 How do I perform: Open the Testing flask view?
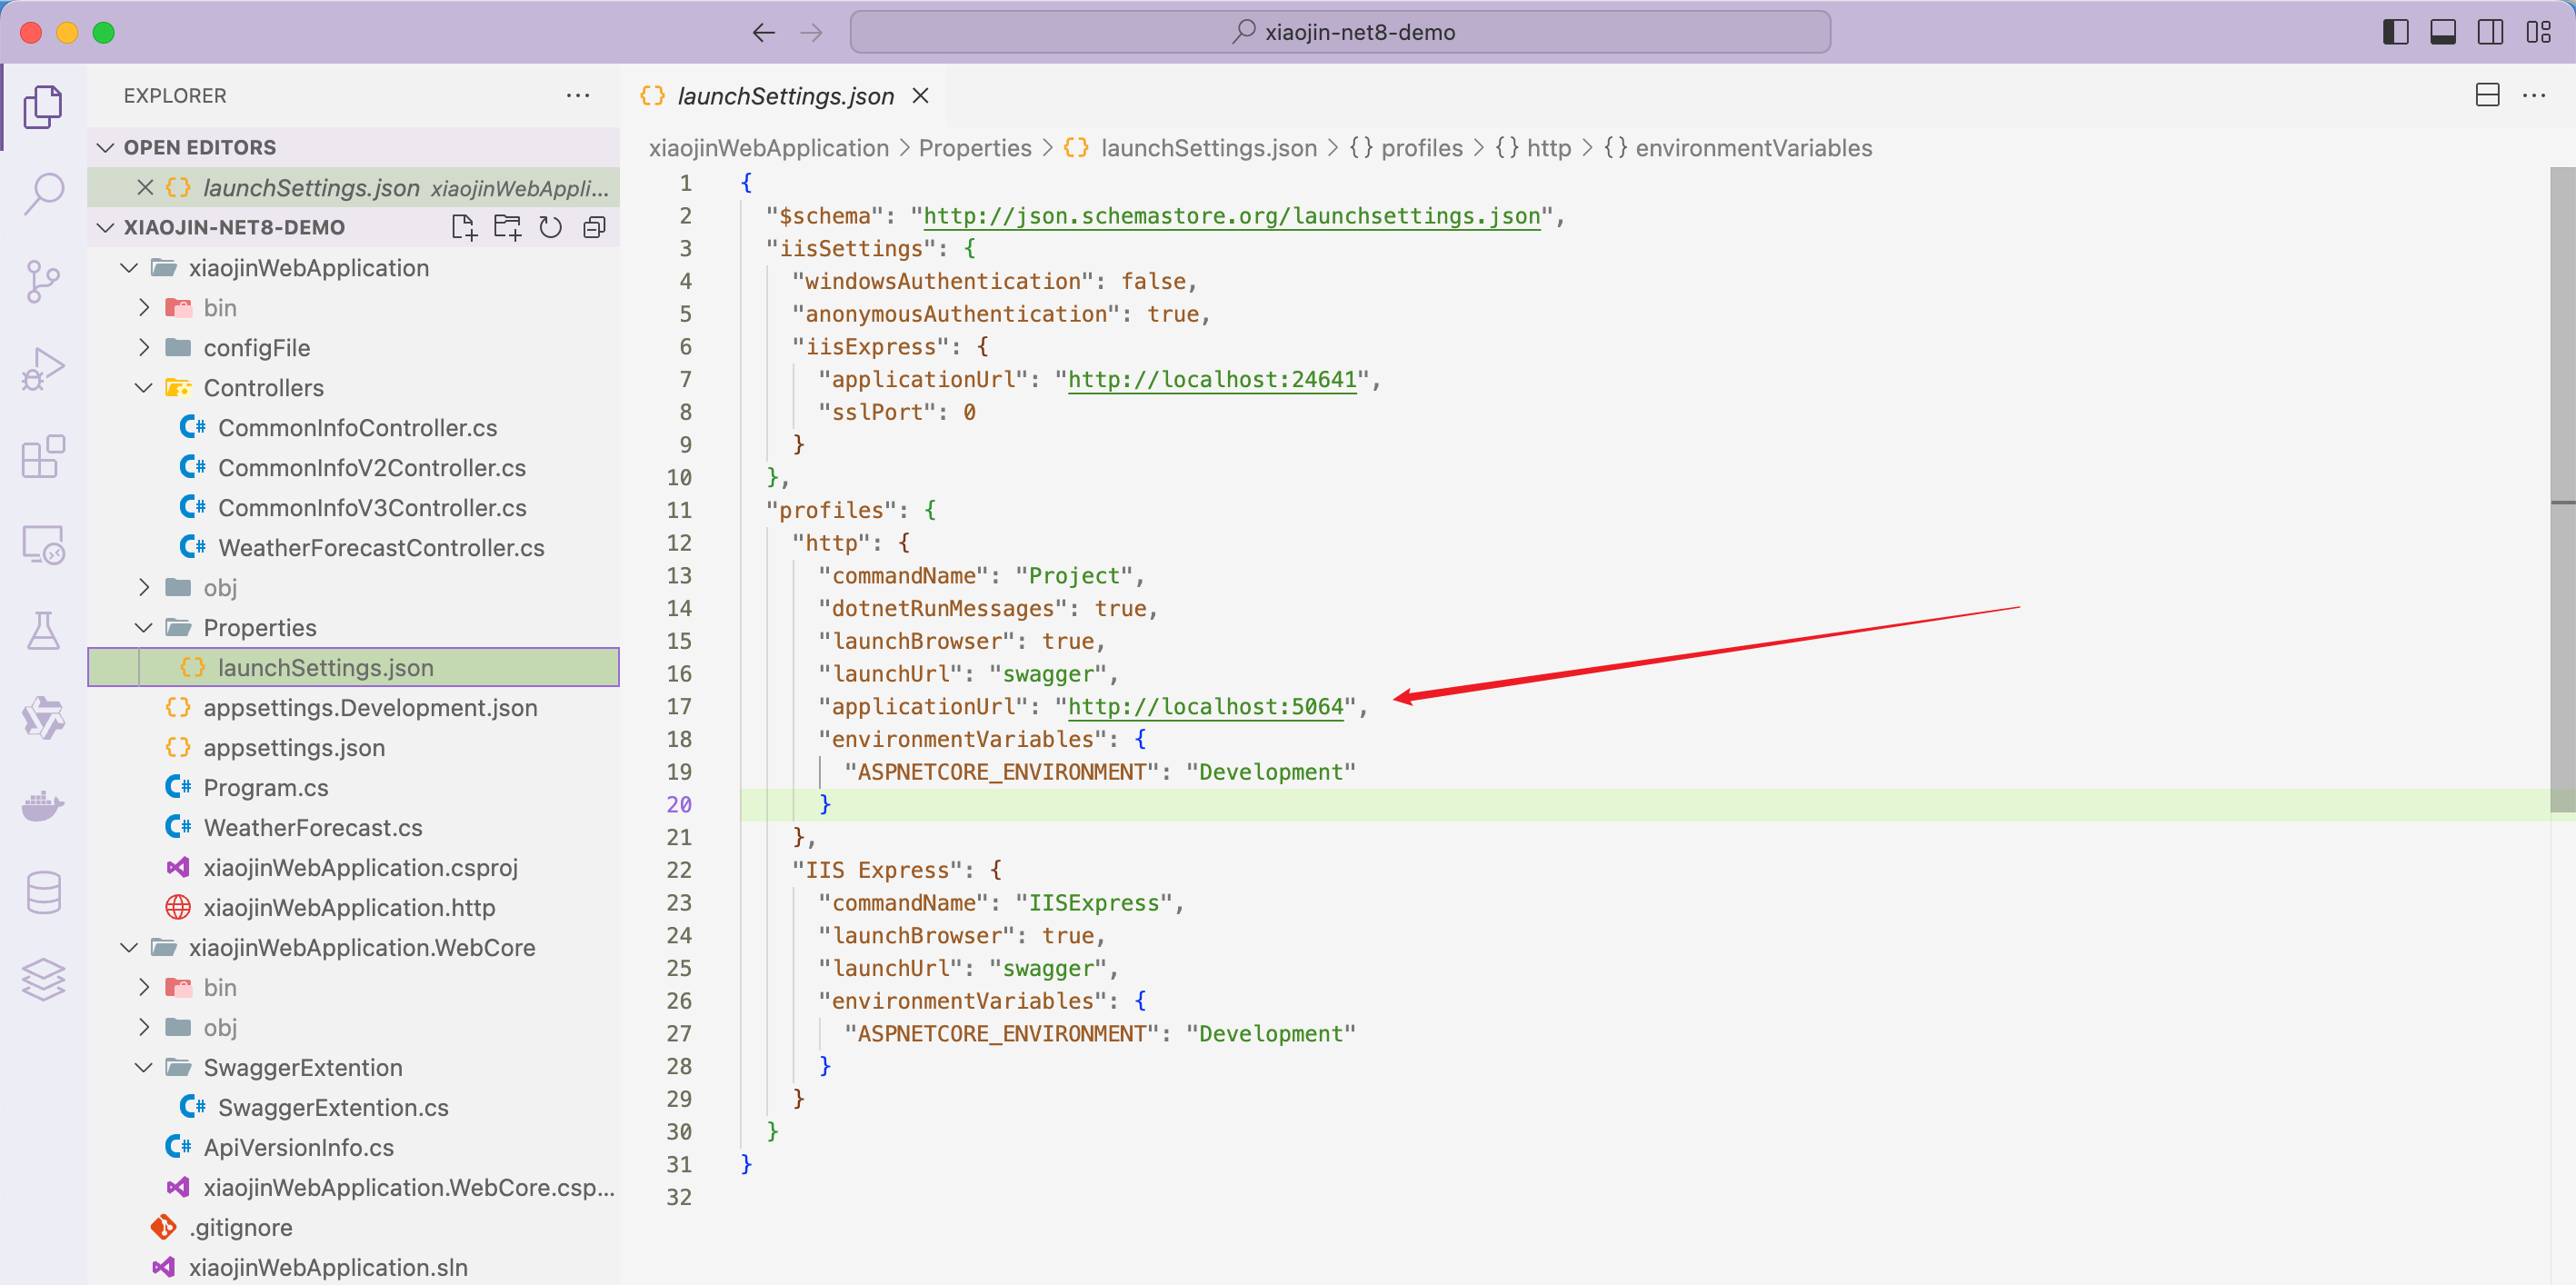coord(43,631)
